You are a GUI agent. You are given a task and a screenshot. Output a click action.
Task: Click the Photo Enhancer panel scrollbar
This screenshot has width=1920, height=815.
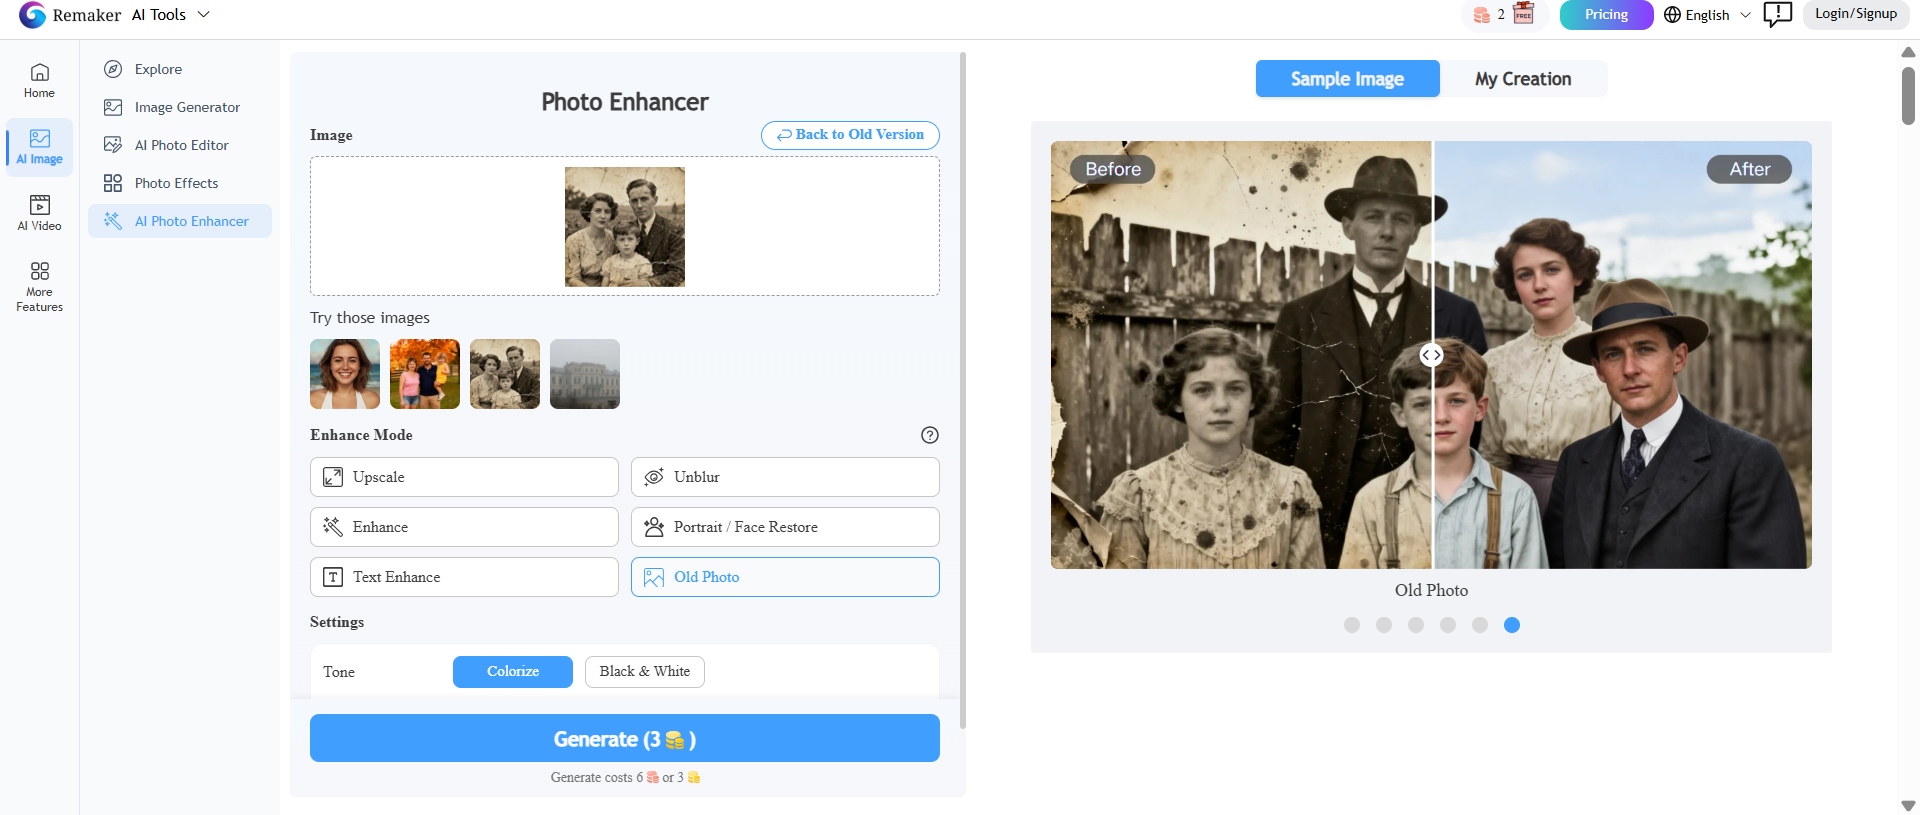click(963, 390)
